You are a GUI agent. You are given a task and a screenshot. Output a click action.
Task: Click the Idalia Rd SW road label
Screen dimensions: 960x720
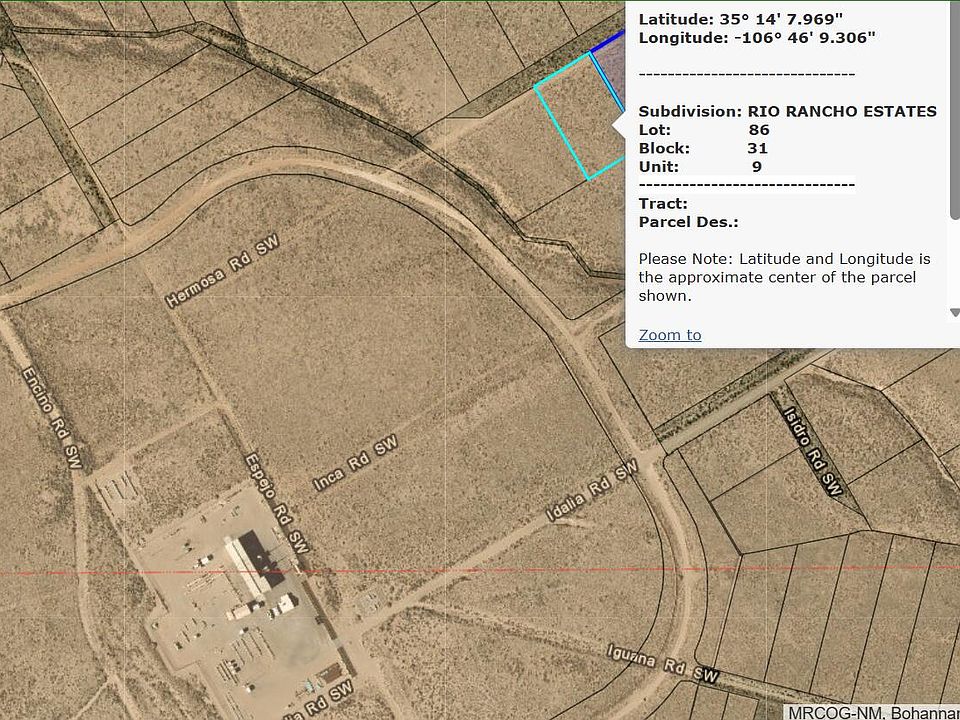pyautogui.click(x=592, y=491)
